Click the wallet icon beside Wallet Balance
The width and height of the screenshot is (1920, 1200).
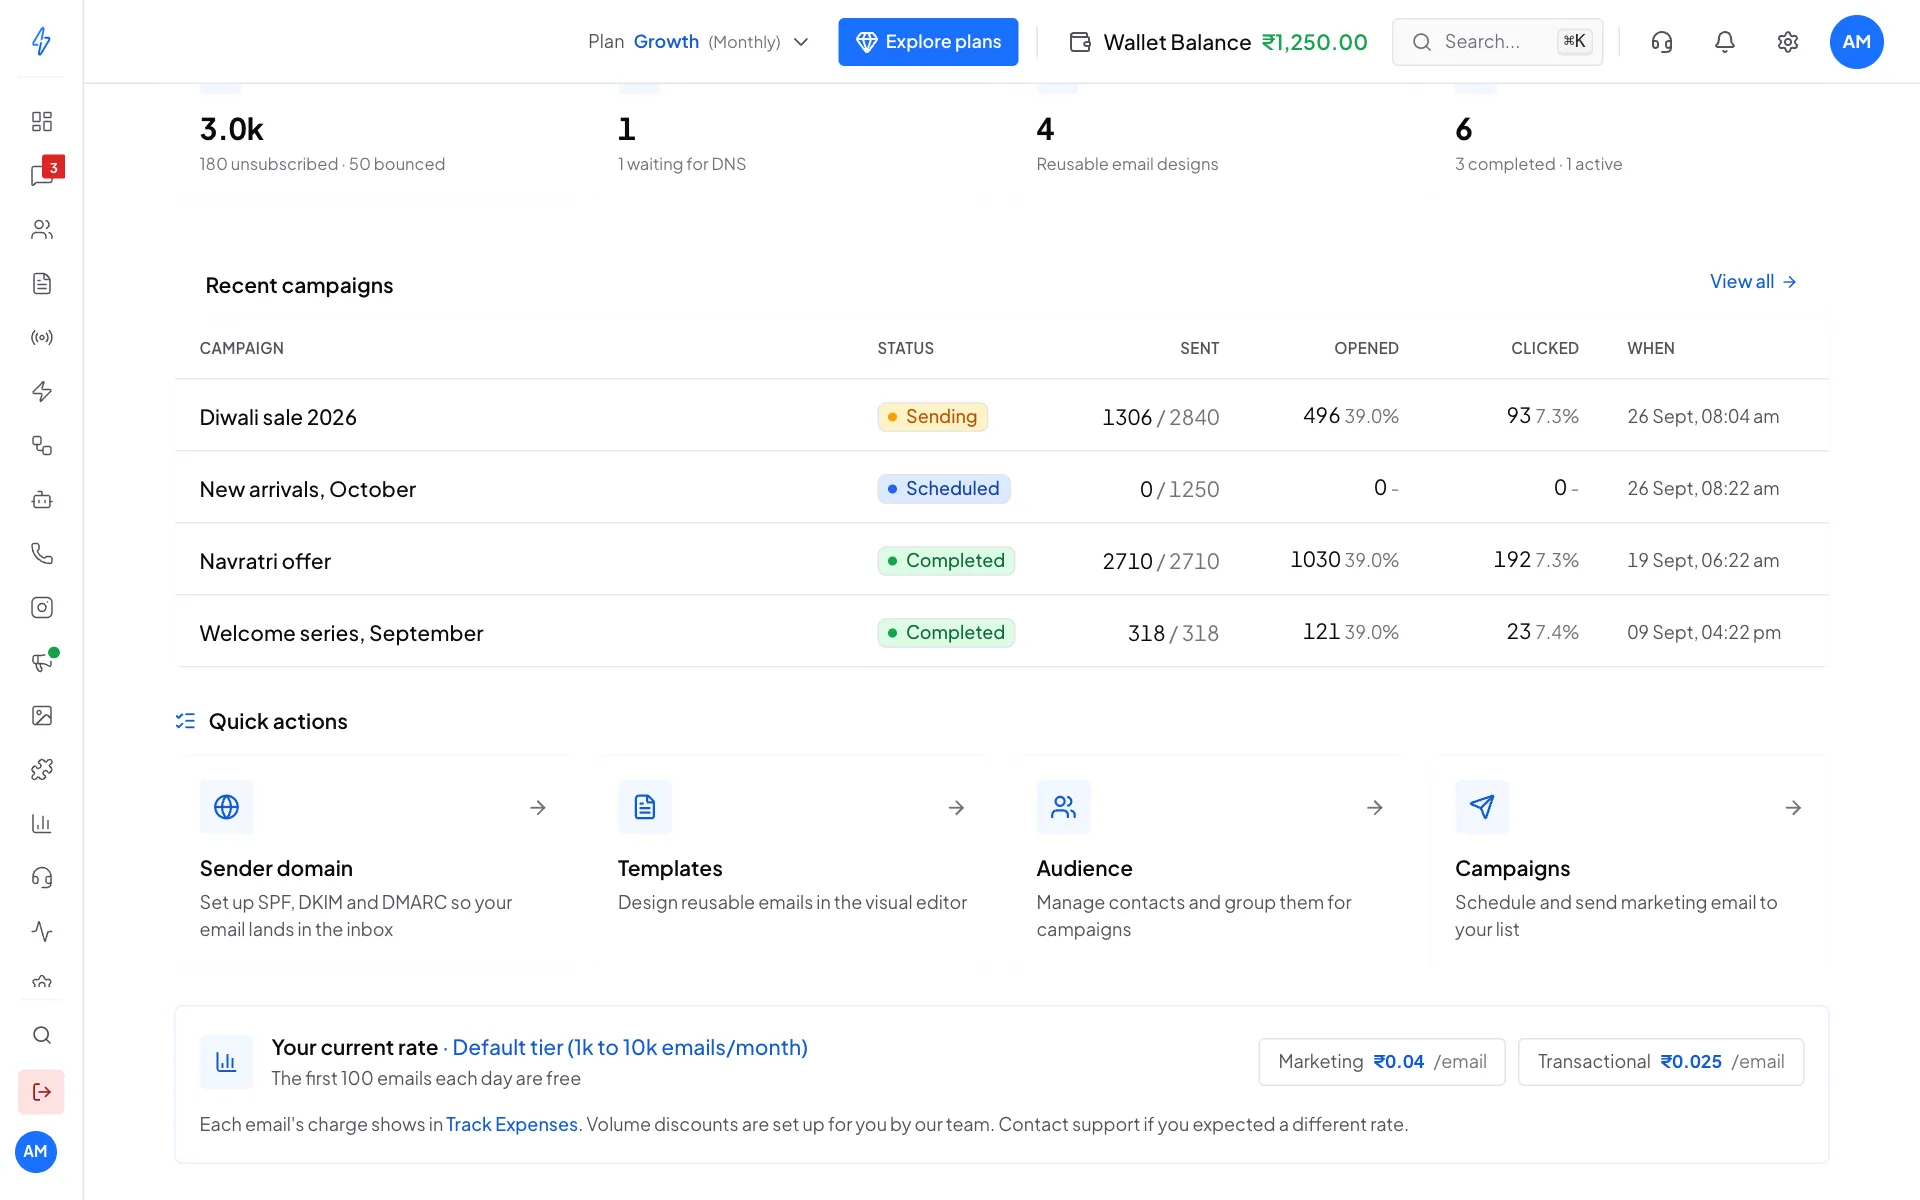pos(1080,42)
